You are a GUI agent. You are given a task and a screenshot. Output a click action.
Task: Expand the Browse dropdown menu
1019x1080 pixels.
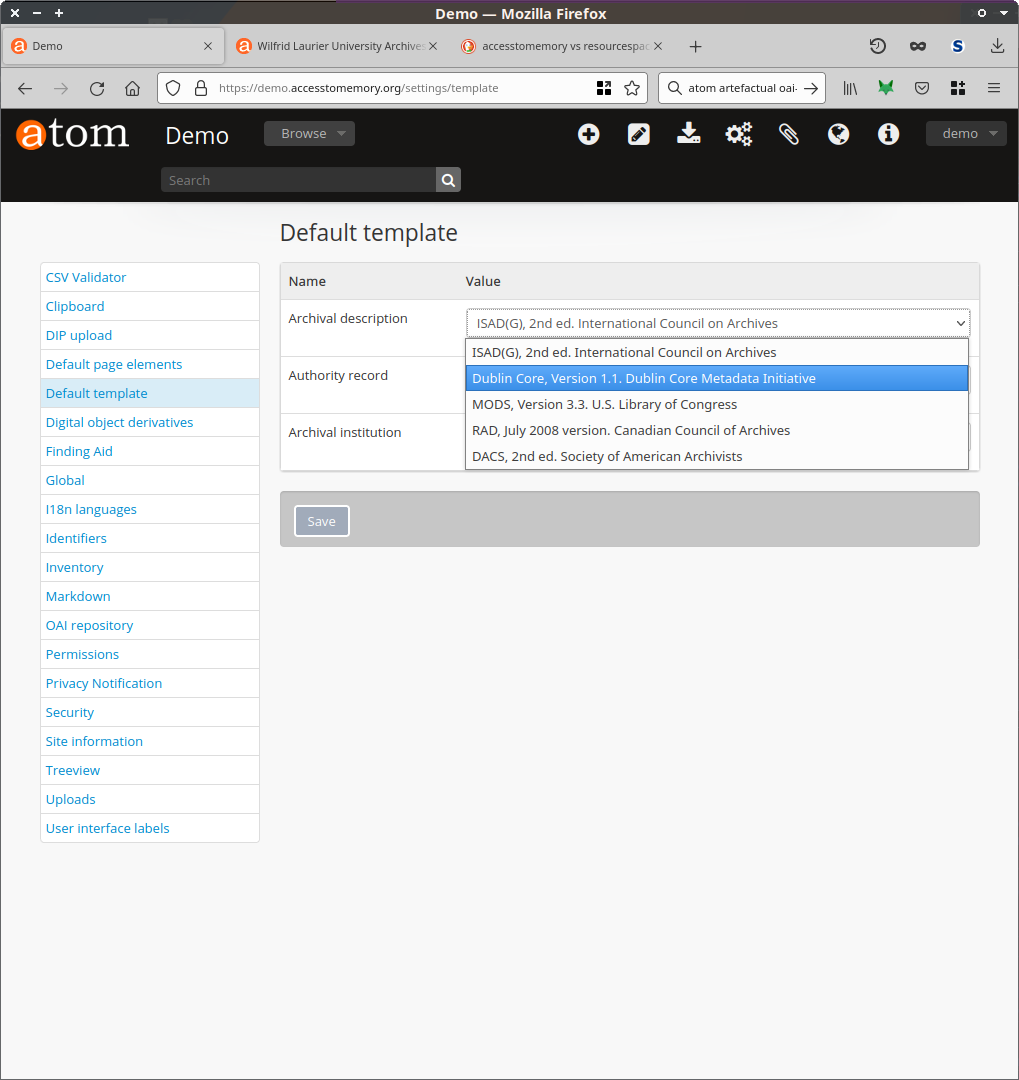coord(309,134)
